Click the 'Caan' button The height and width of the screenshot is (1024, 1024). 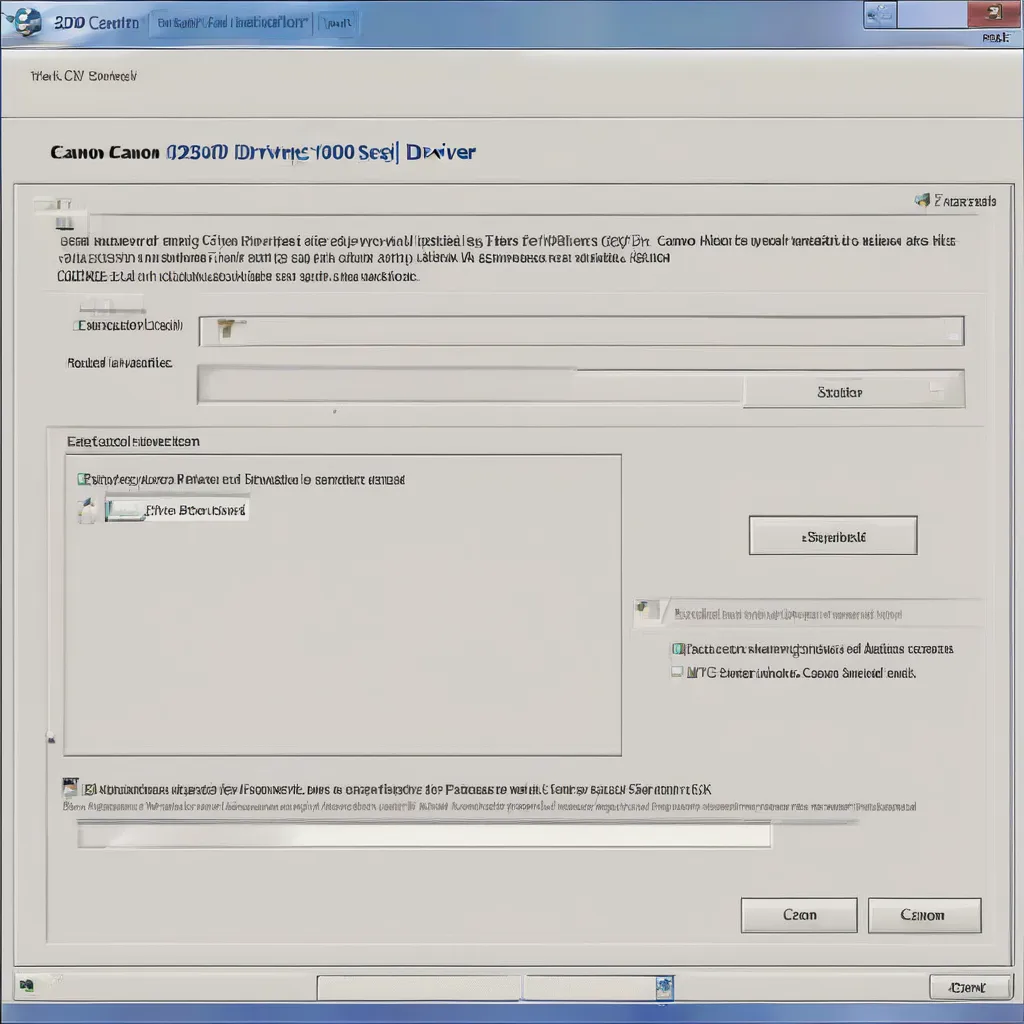coord(799,915)
